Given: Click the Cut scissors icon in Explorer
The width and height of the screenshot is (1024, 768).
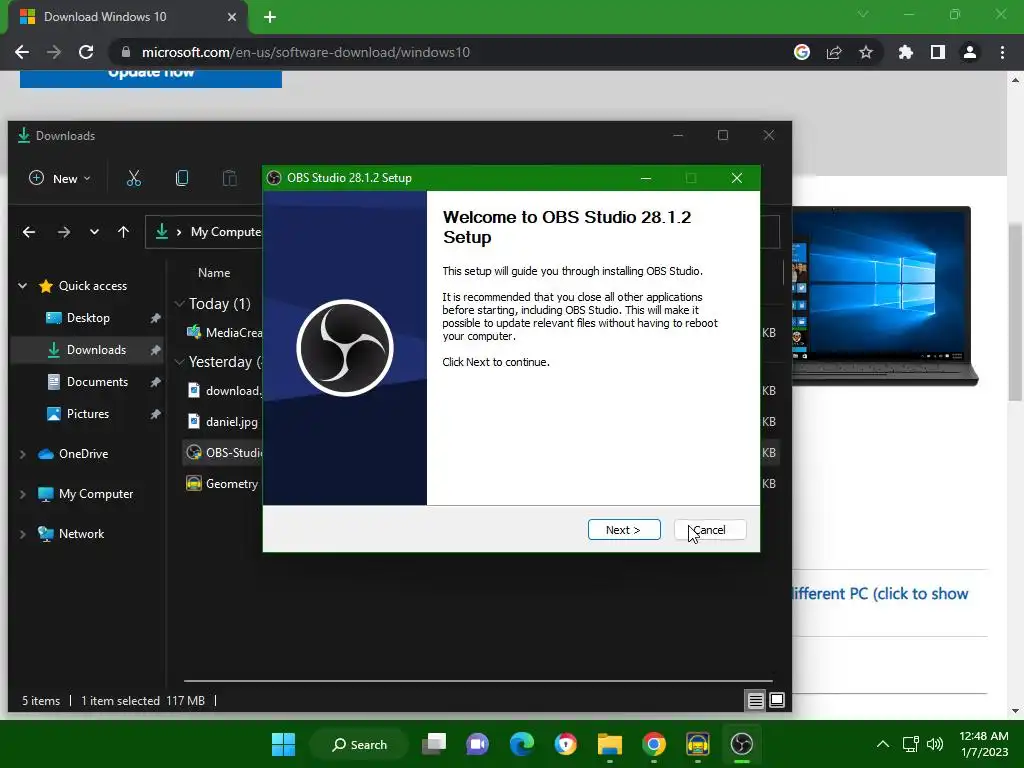Looking at the screenshot, I should click(134, 178).
